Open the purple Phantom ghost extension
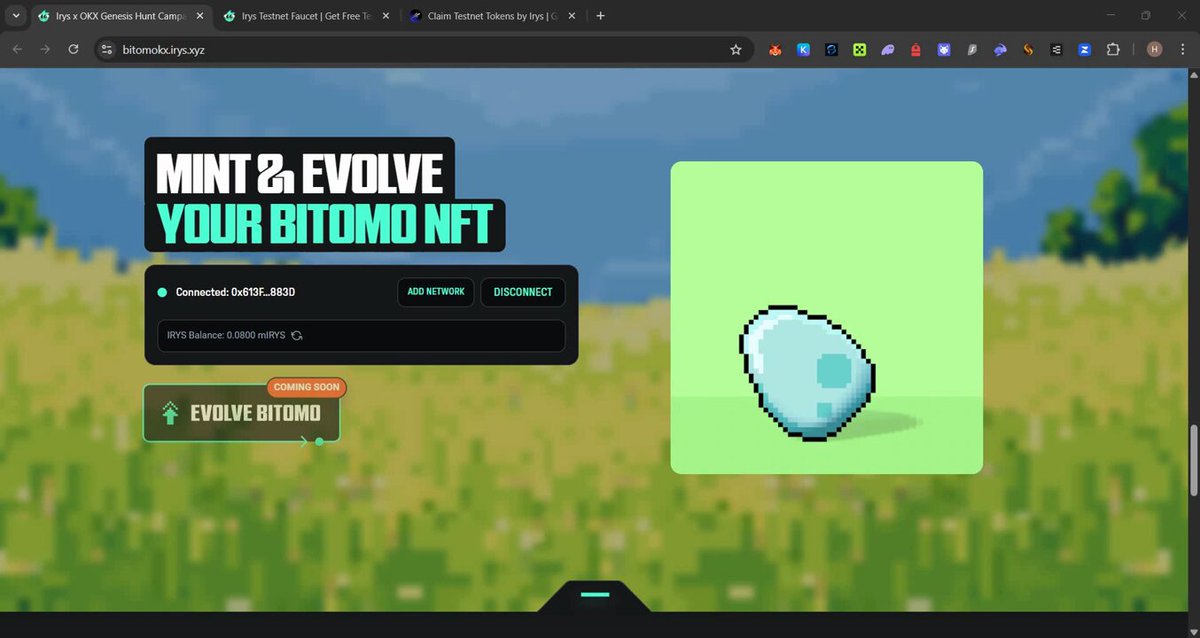The image size is (1200, 638). [x=887, y=49]
